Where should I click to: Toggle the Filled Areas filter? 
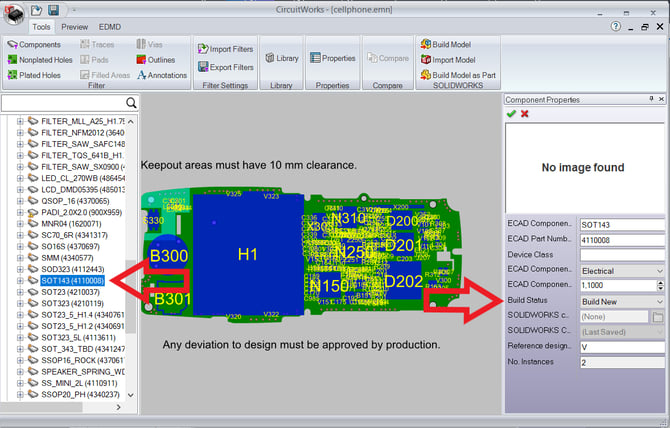tap(105, 75)
